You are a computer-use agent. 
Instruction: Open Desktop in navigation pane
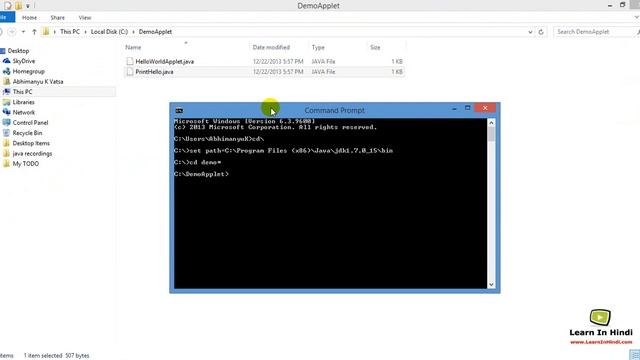tap(18, 51)
